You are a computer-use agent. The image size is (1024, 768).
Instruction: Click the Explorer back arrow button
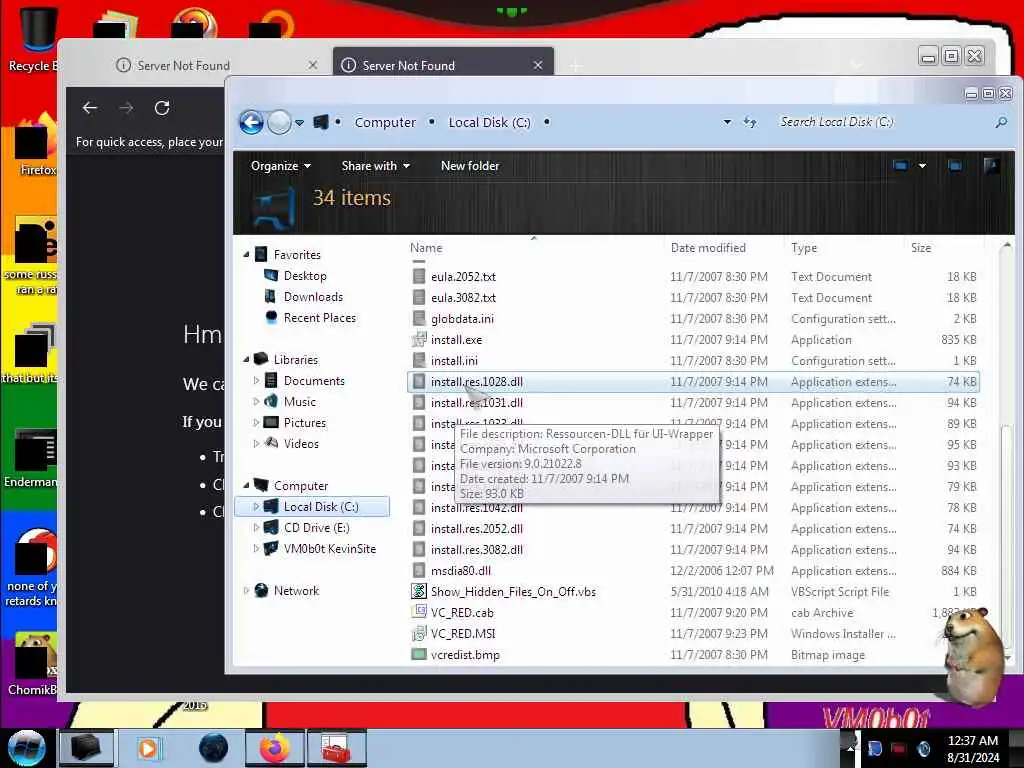251,122
